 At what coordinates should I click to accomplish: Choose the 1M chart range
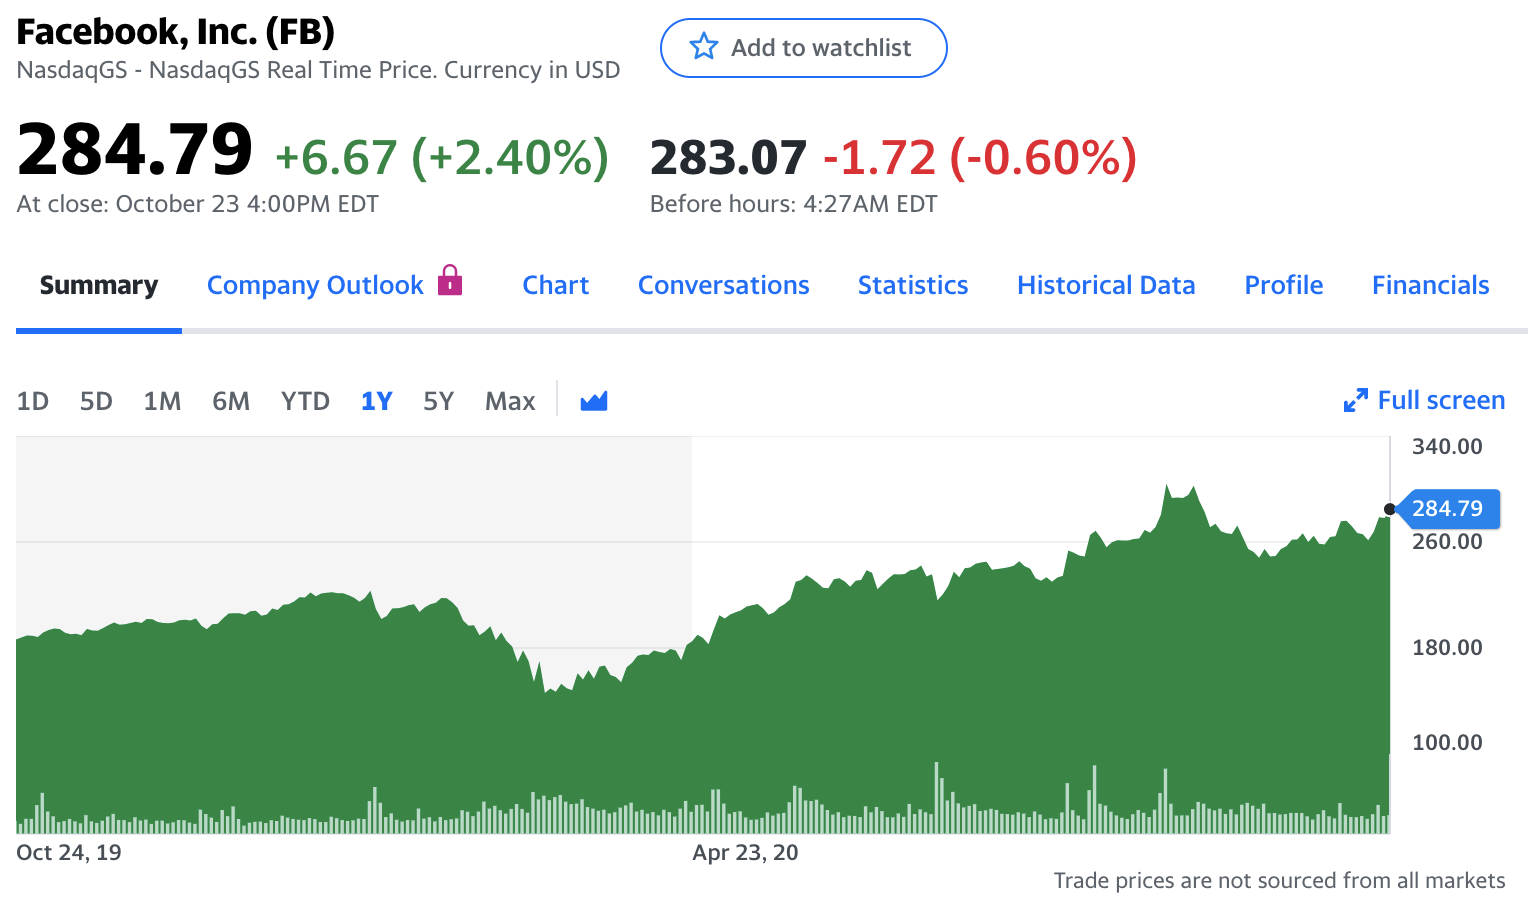click(162, 402)
